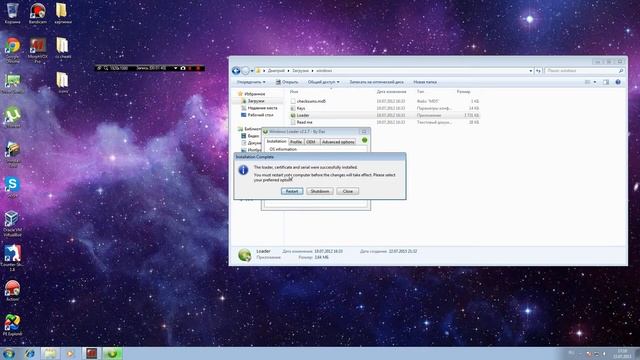The height and width of the screenshot is (360, 640).
Task: Click the Windows Start button
Action: (8, 353)
